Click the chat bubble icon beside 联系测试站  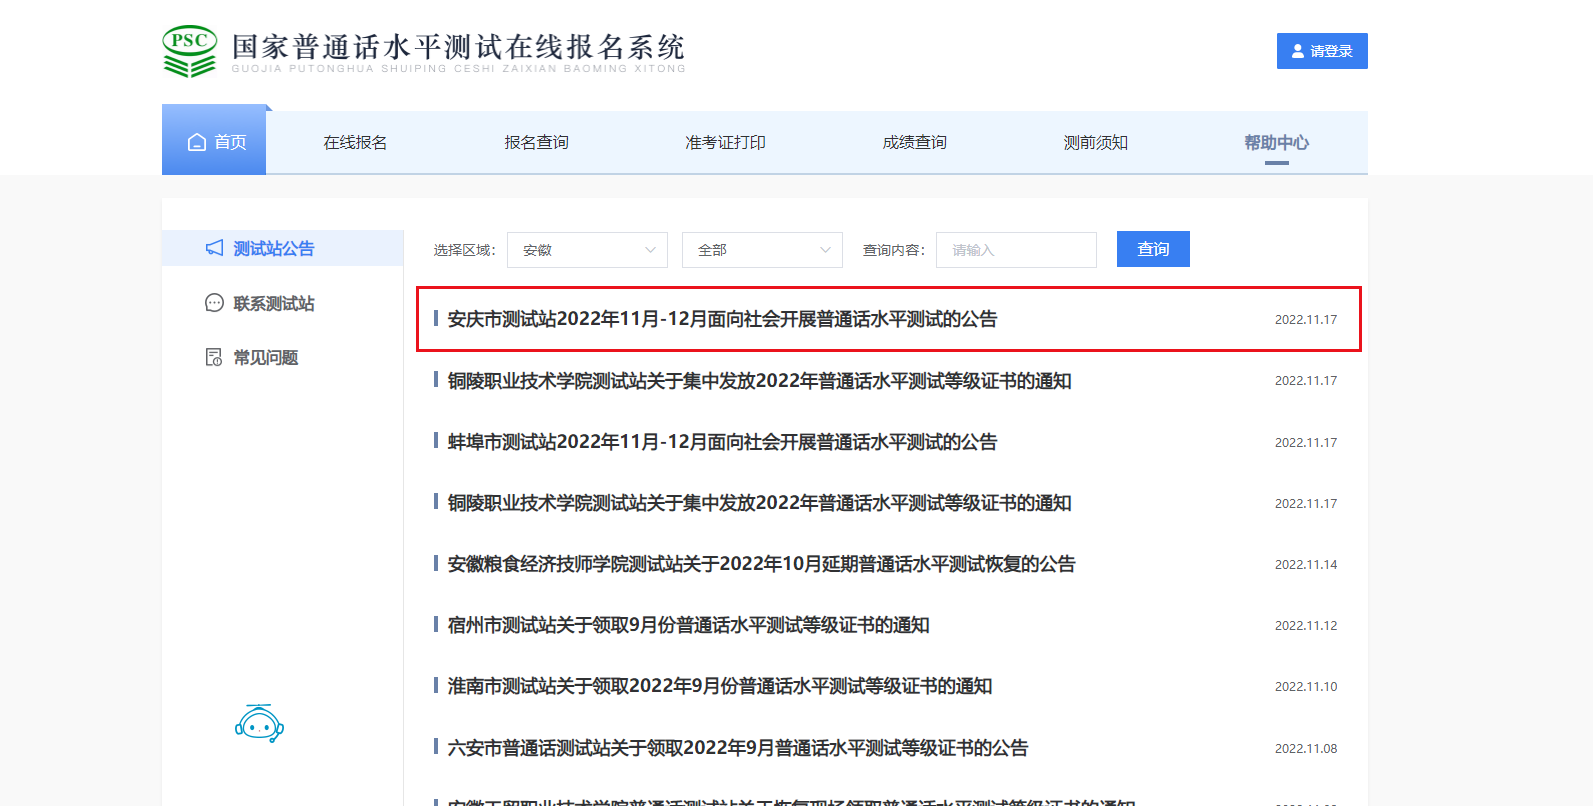[x=214, y=303]
